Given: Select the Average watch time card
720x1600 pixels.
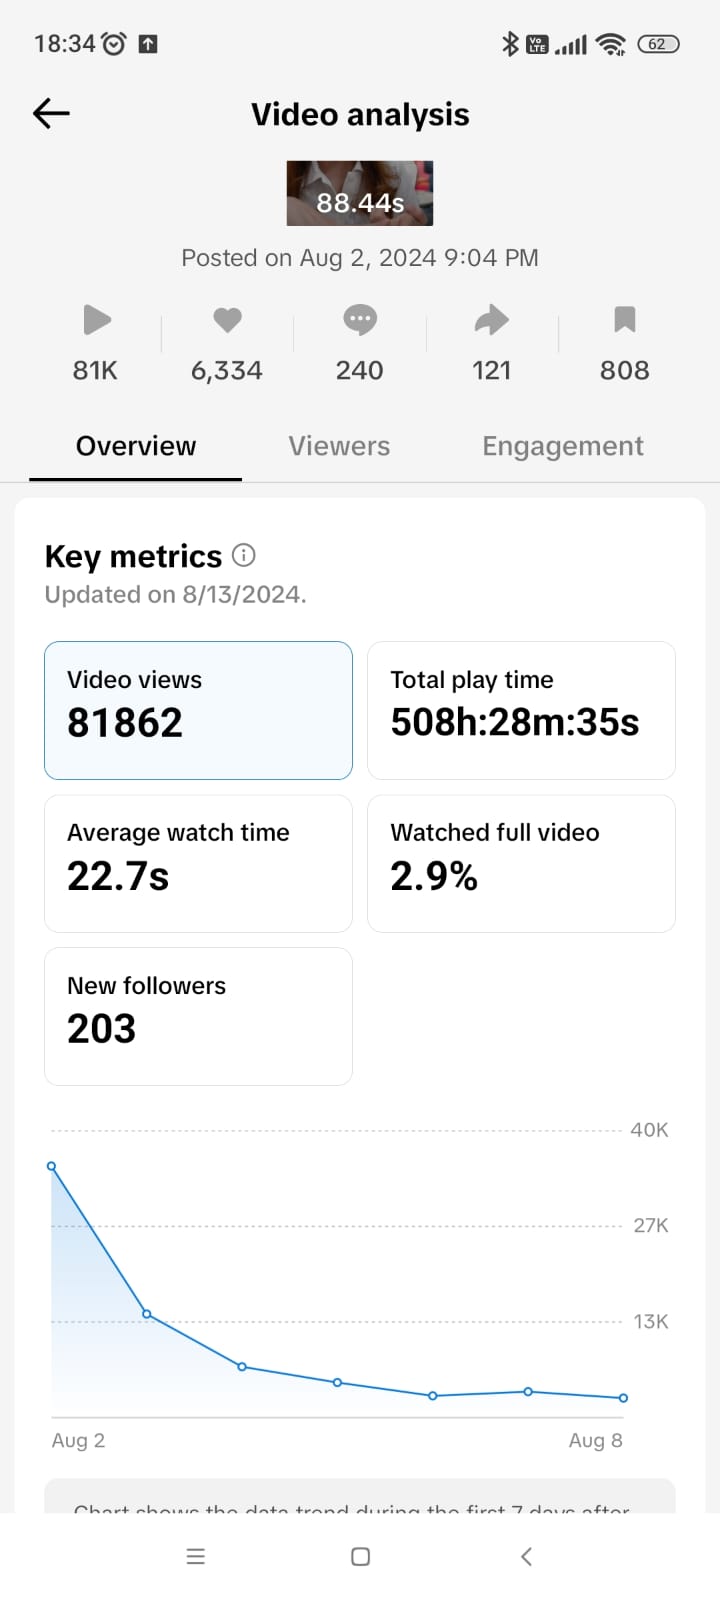Looking at the screenshot, I should tap(198, 863).
